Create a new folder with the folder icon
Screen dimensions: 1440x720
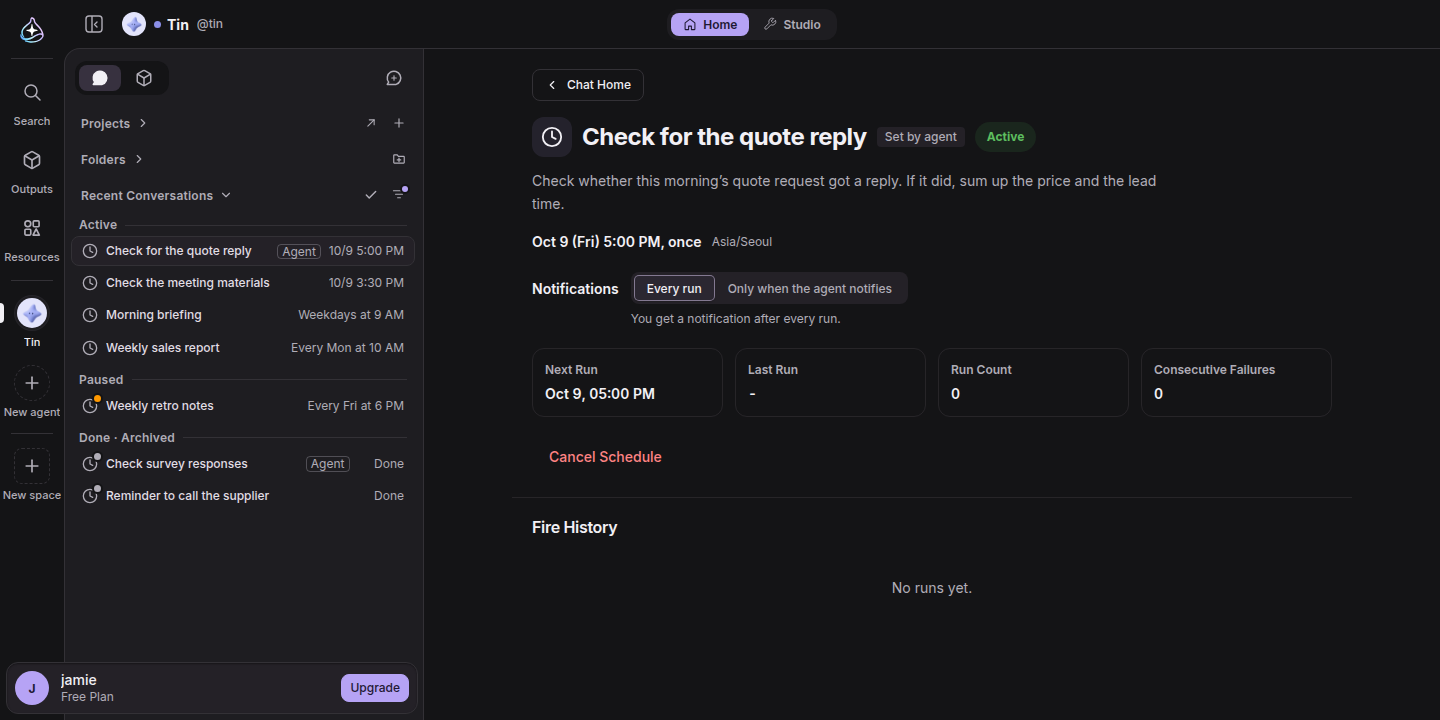[399, 159]
